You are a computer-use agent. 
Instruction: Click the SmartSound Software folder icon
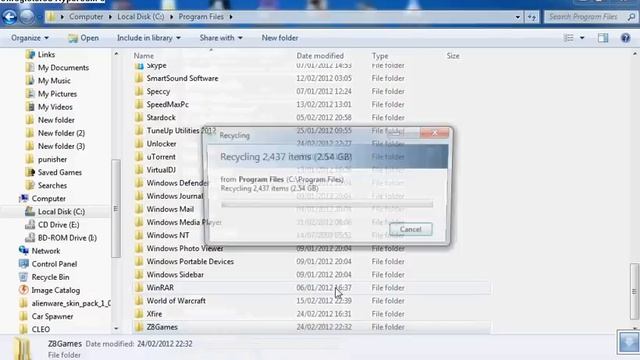point(139,78)
